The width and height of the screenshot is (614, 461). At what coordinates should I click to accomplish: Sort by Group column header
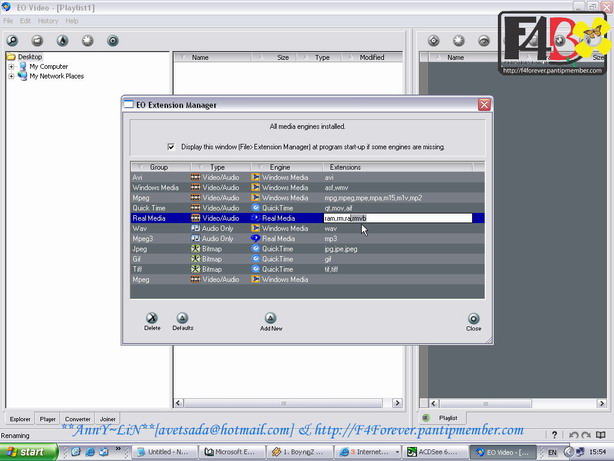point(161,167)
